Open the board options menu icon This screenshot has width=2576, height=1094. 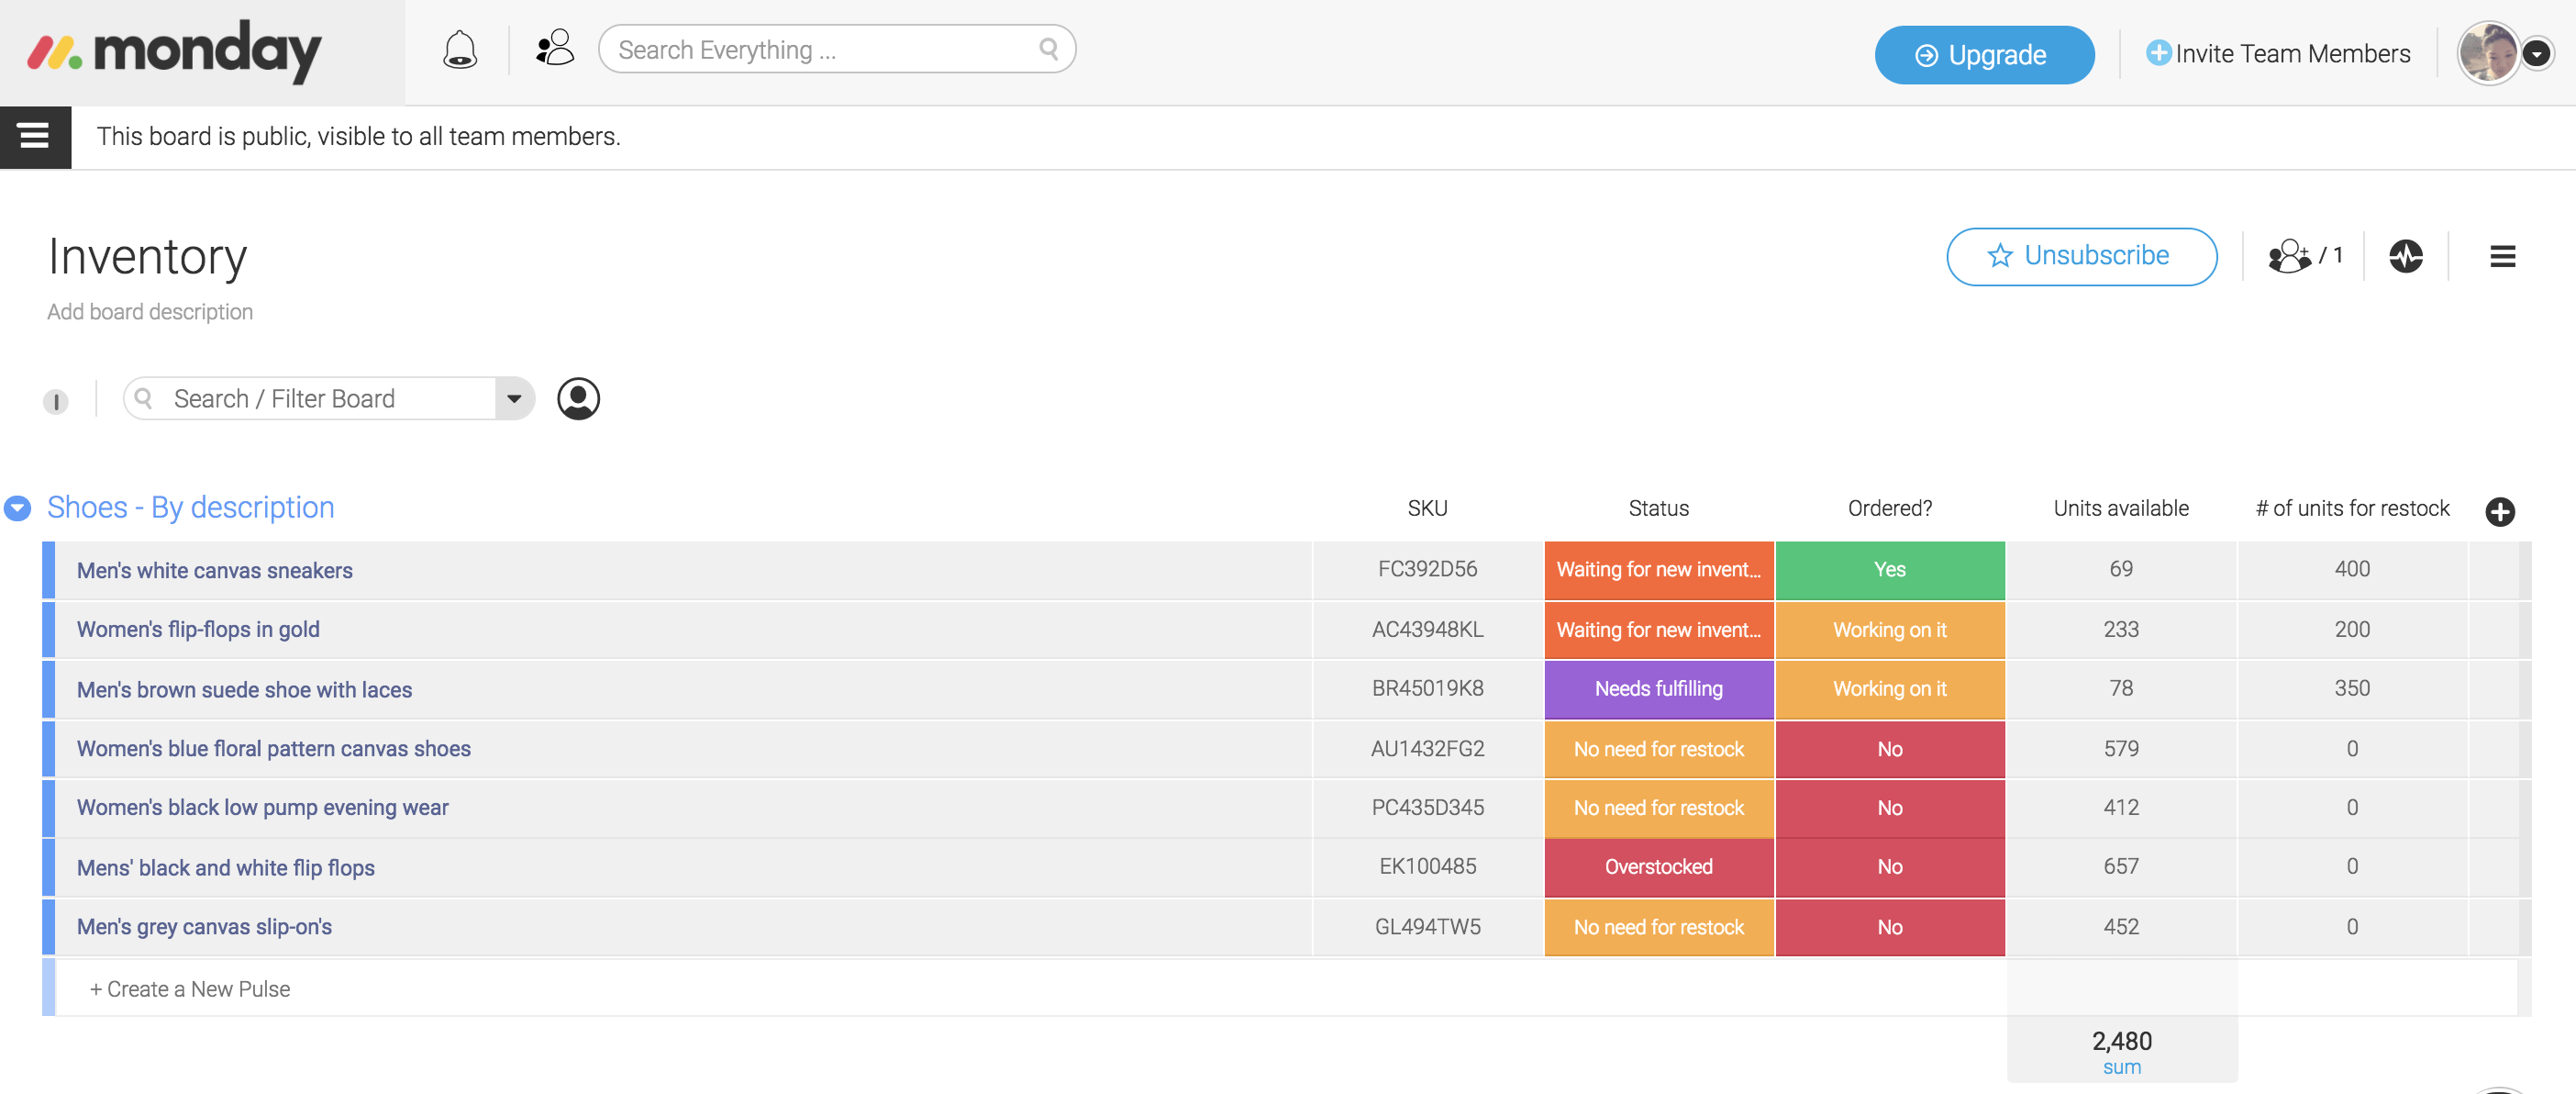coord(2502,257)
